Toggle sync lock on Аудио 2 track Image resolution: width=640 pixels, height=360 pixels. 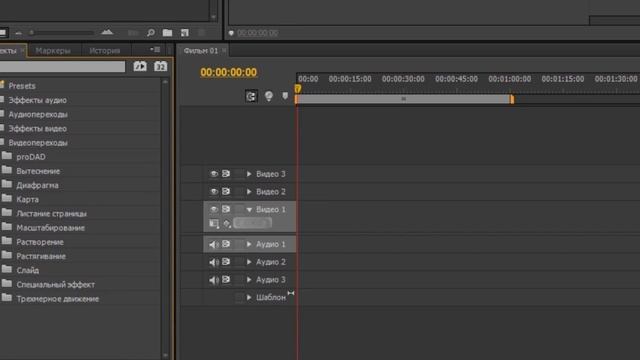(226, 262)
